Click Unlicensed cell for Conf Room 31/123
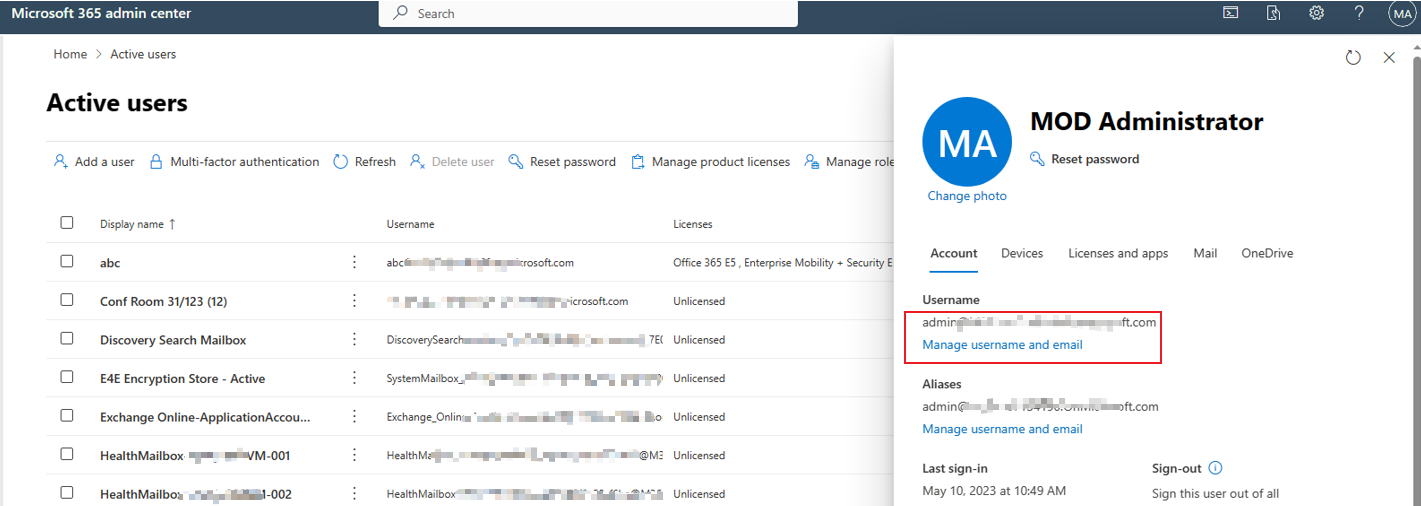 [699, 302]
